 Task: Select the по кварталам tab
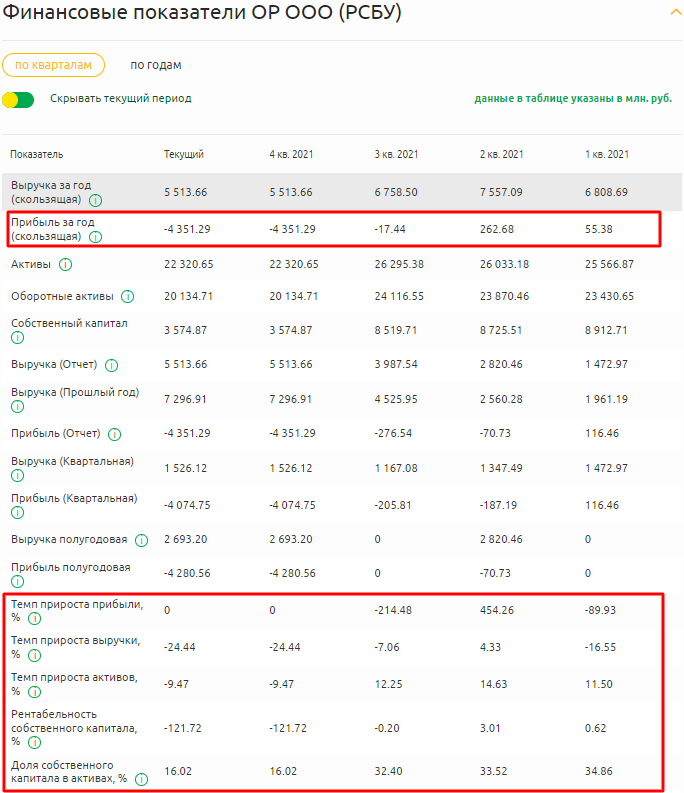point(53,65)
